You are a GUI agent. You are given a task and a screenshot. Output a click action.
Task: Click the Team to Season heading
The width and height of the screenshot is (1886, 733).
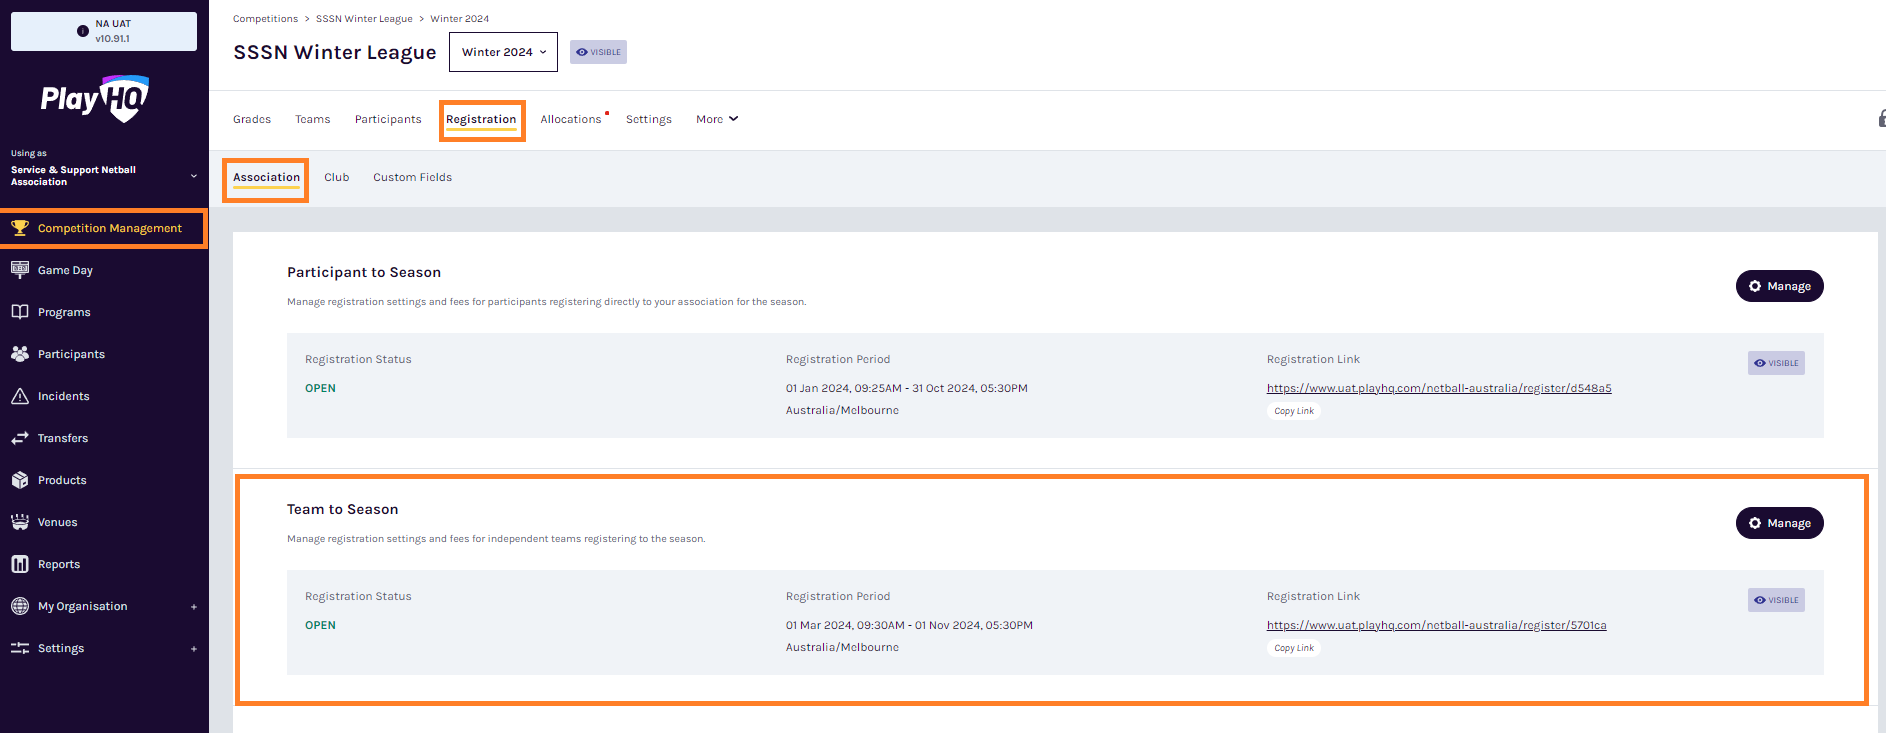pos(343,509)
